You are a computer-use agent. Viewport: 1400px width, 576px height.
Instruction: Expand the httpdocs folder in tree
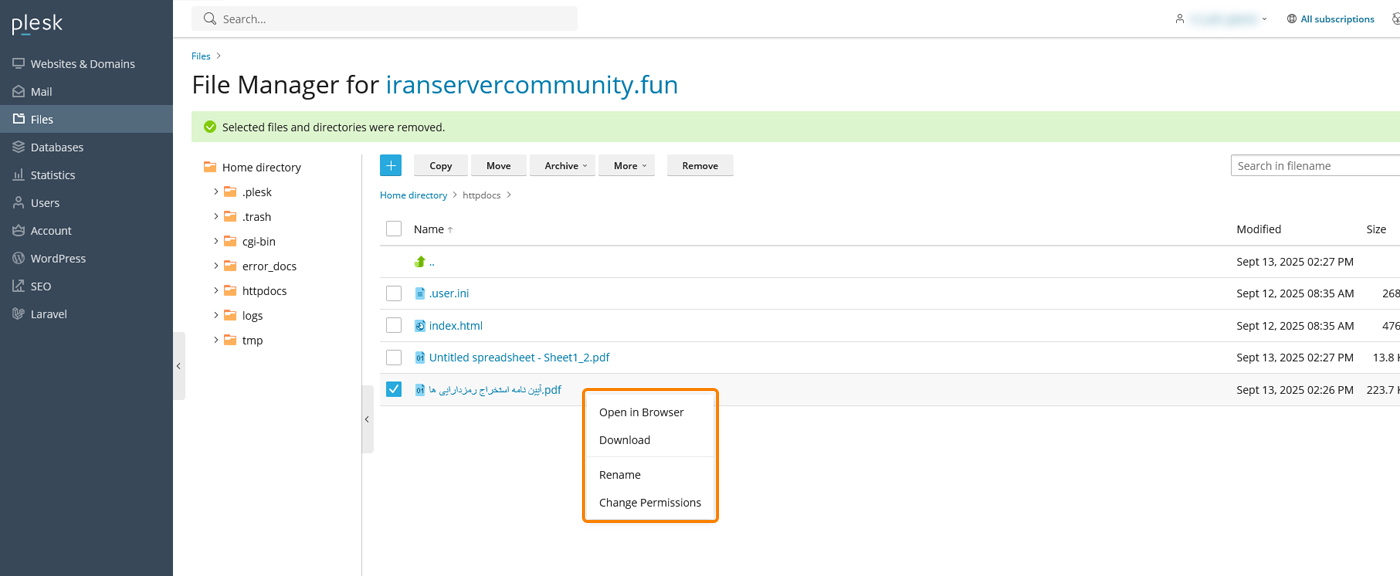[x=216, y=291]
